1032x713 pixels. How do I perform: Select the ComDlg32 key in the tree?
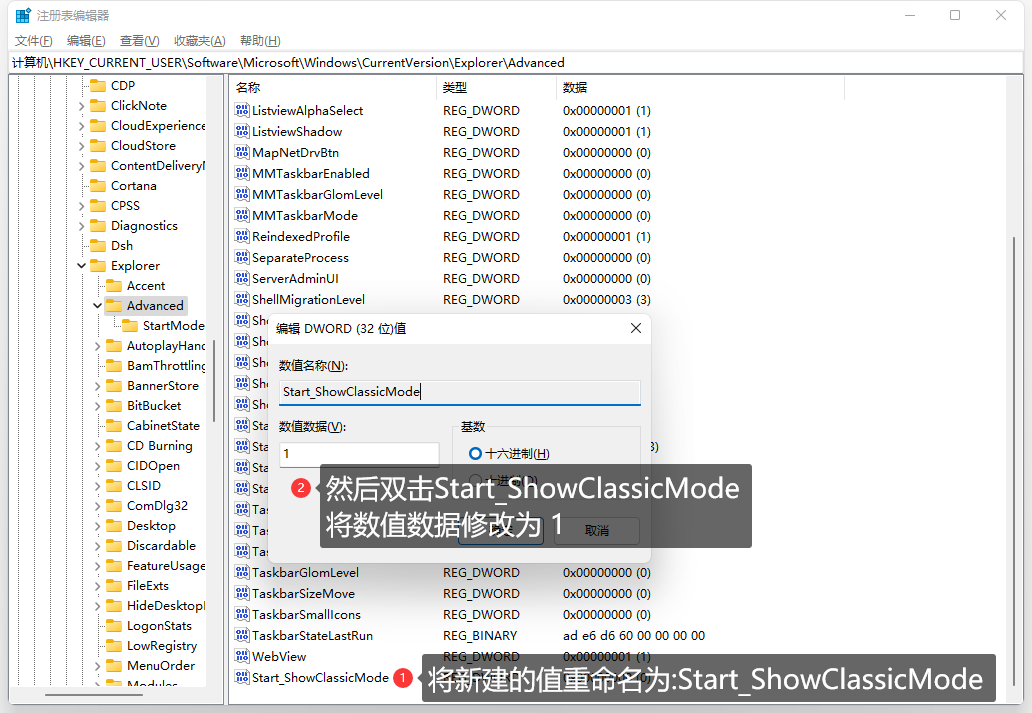tap(157, 506)
